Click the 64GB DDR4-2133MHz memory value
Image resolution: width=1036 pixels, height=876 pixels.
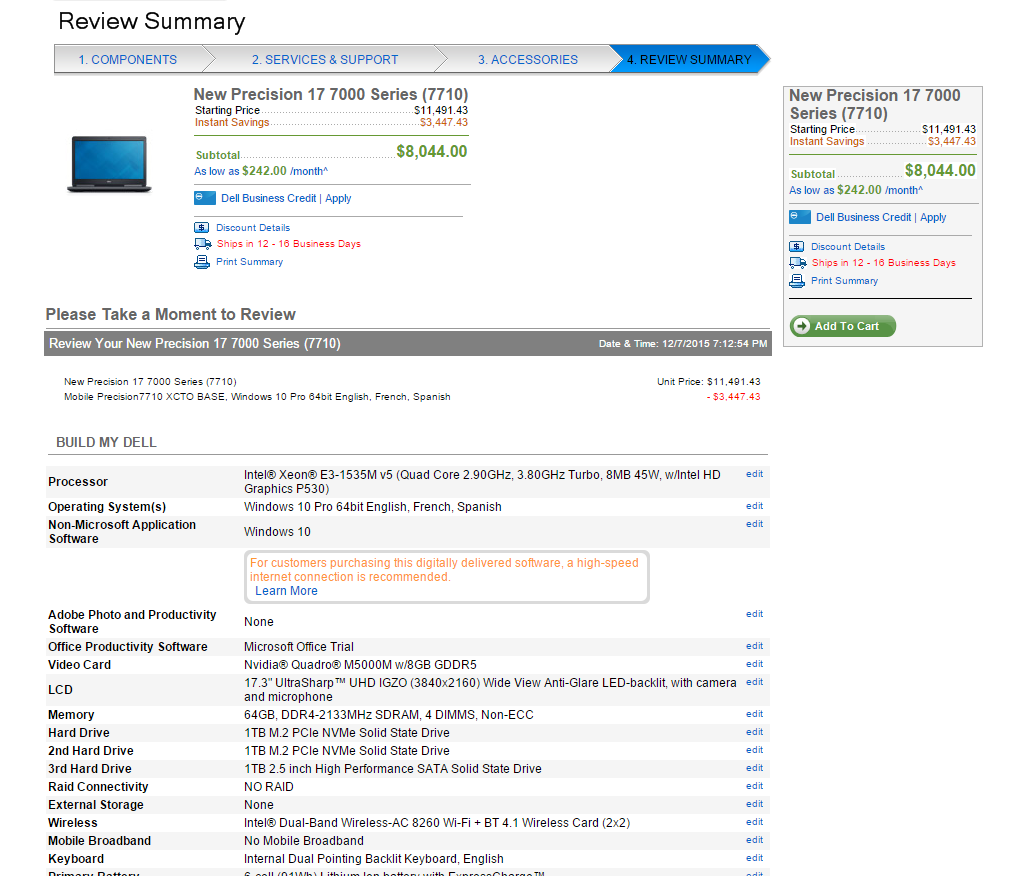(388, 715)
